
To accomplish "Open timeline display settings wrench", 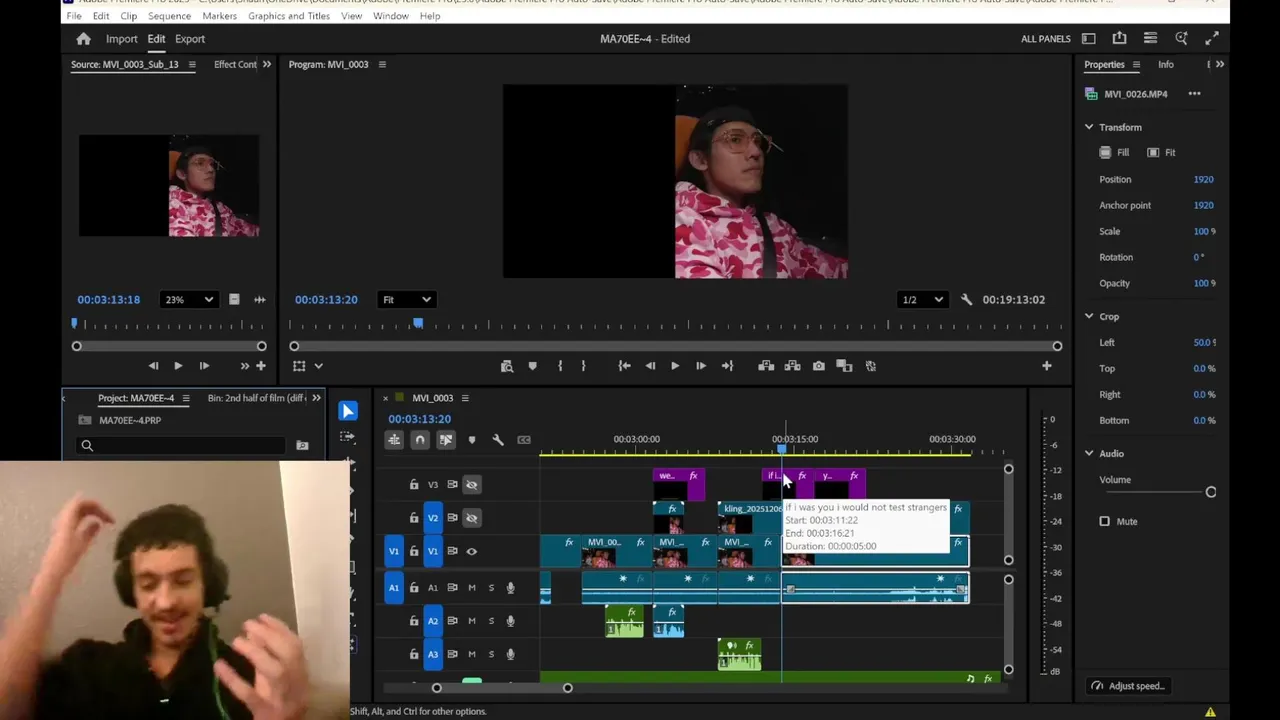I will coord(498,440).
